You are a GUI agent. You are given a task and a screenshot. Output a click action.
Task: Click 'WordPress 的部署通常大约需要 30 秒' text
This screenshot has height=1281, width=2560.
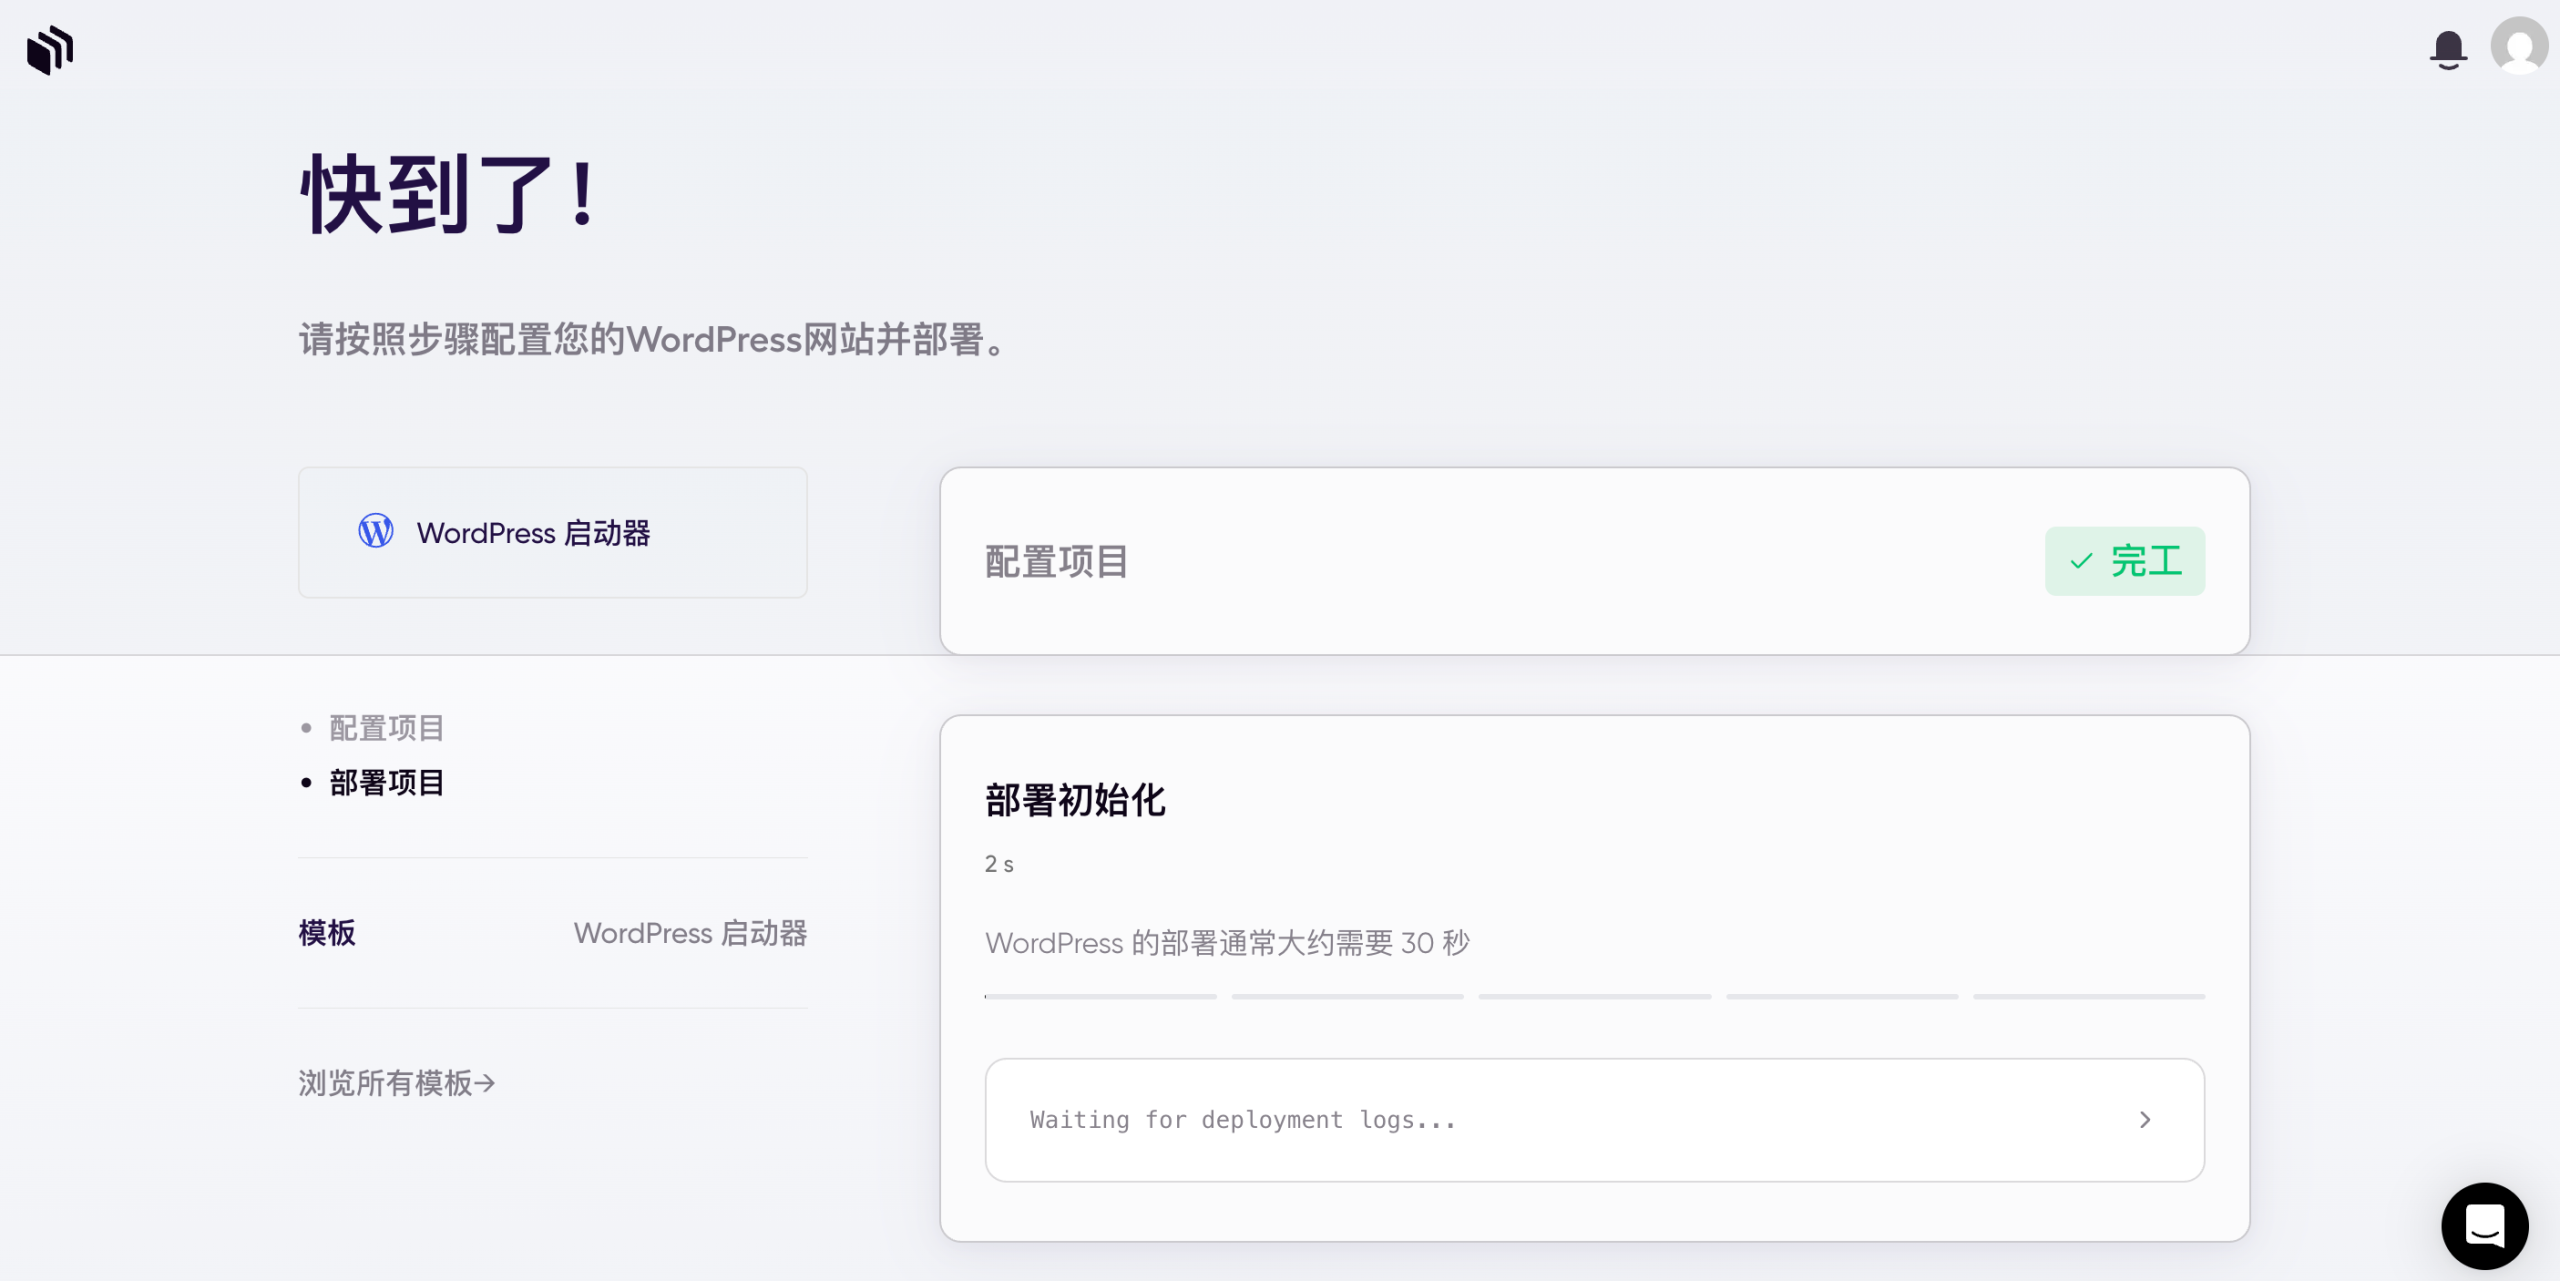tap(1227, 943)
